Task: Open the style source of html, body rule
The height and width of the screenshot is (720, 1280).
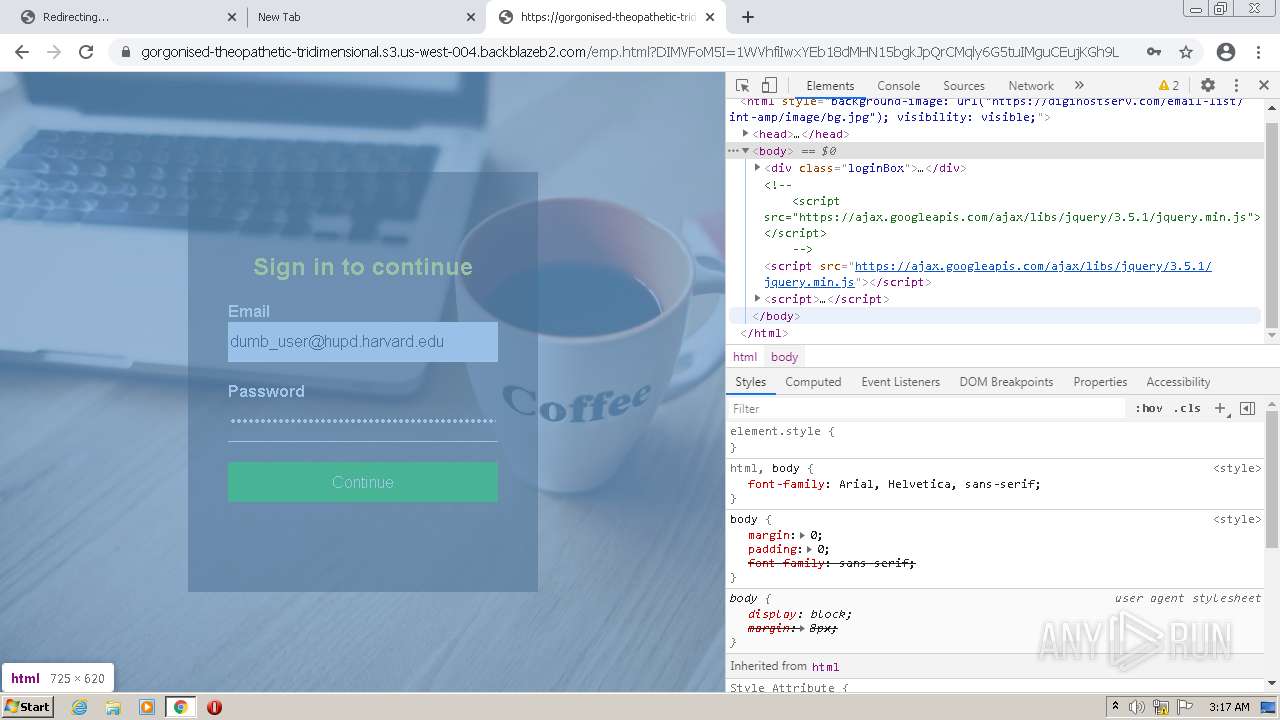Action: 1237,468
